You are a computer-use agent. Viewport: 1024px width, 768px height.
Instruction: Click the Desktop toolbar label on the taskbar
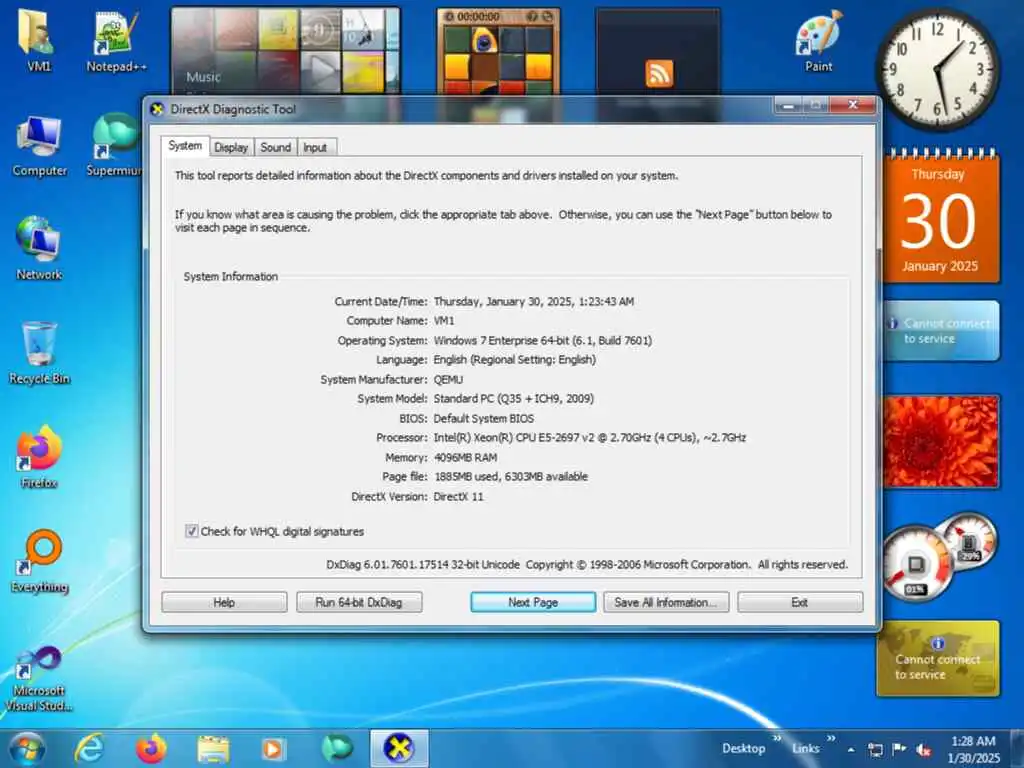(743, 748)
